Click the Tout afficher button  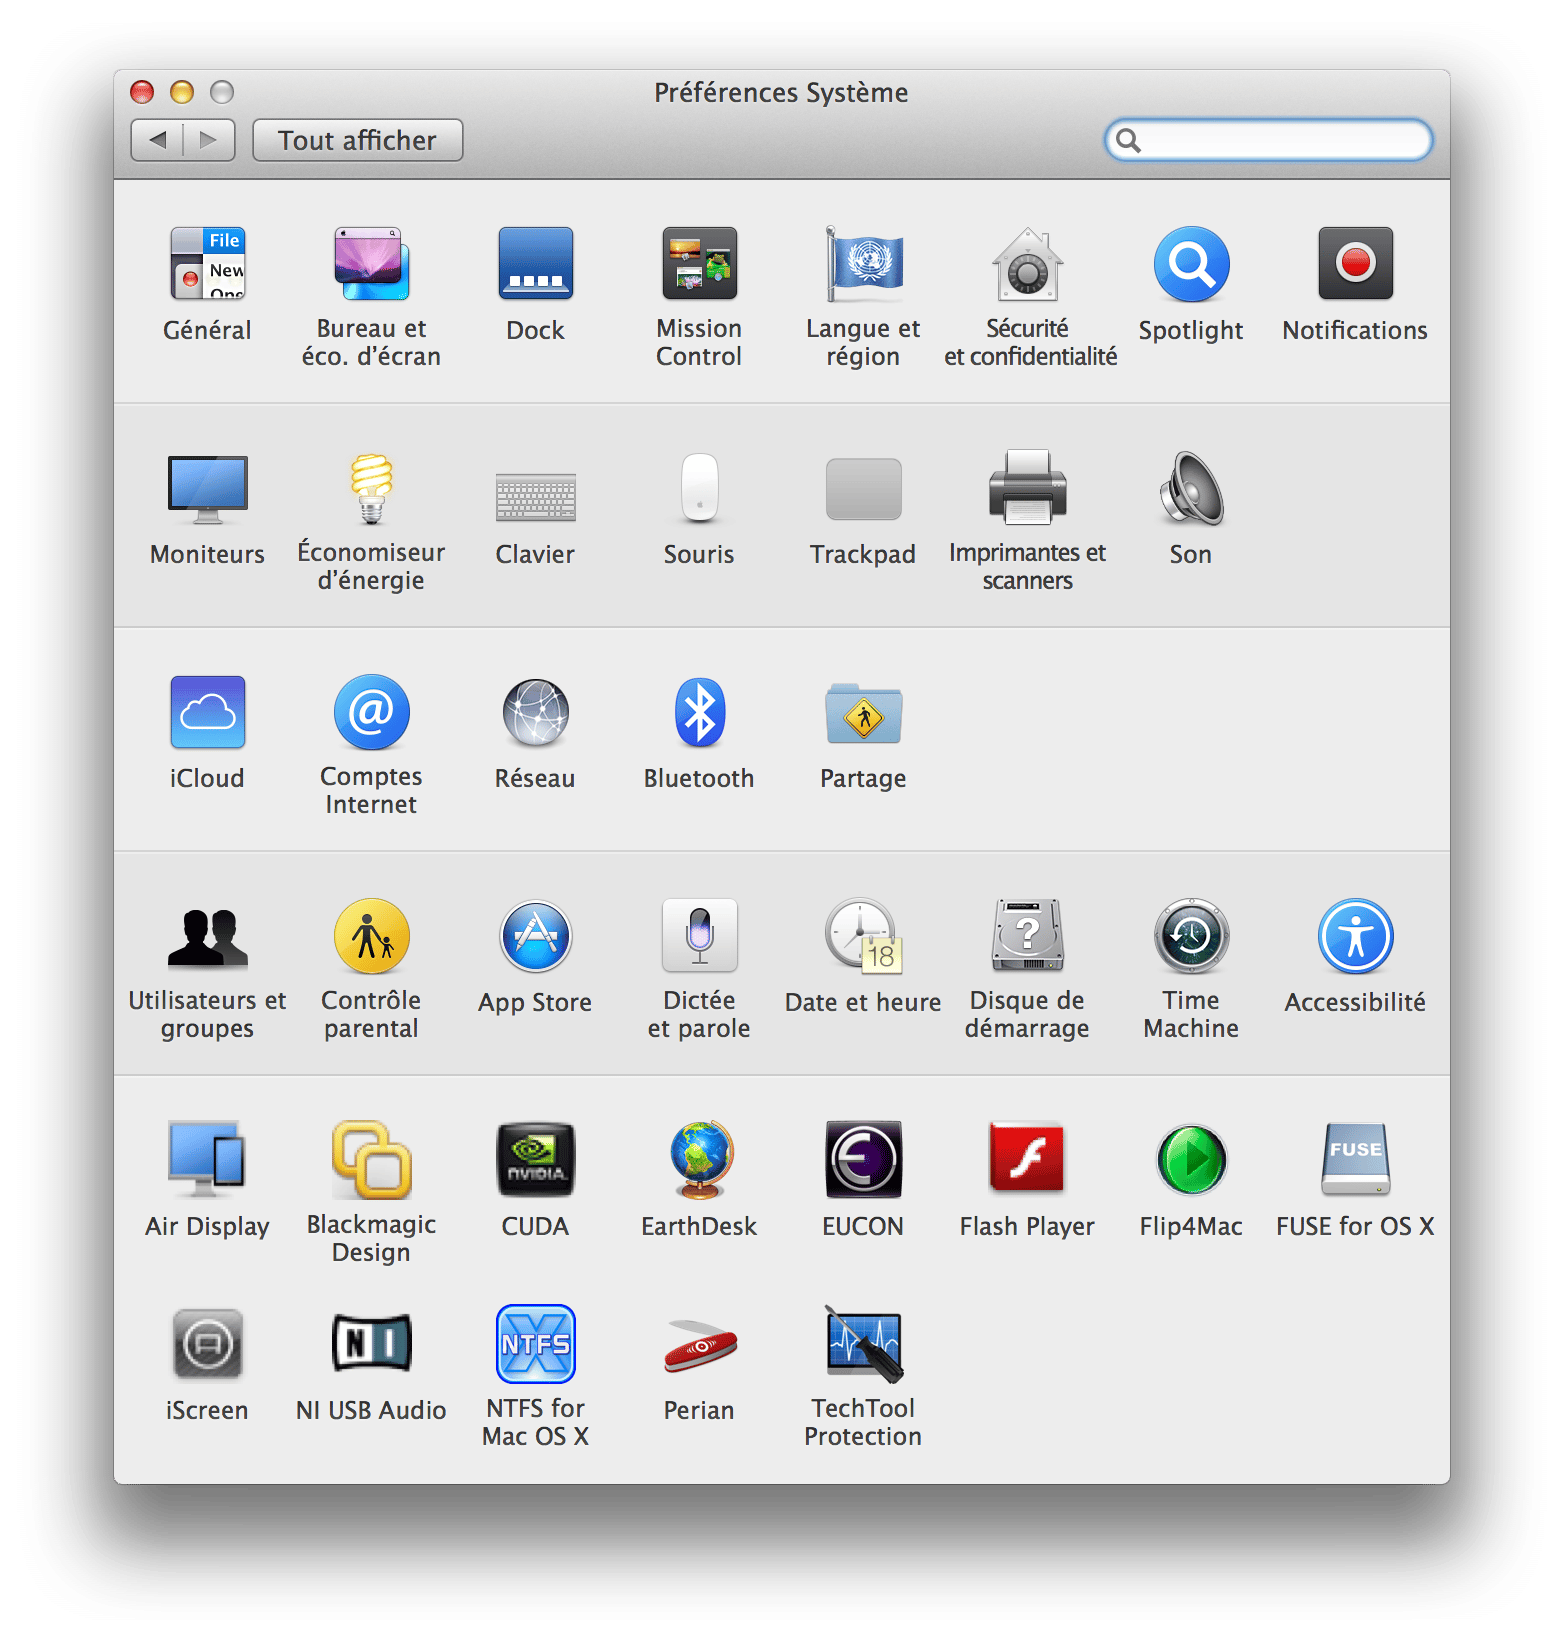click(x=357, y=140)
